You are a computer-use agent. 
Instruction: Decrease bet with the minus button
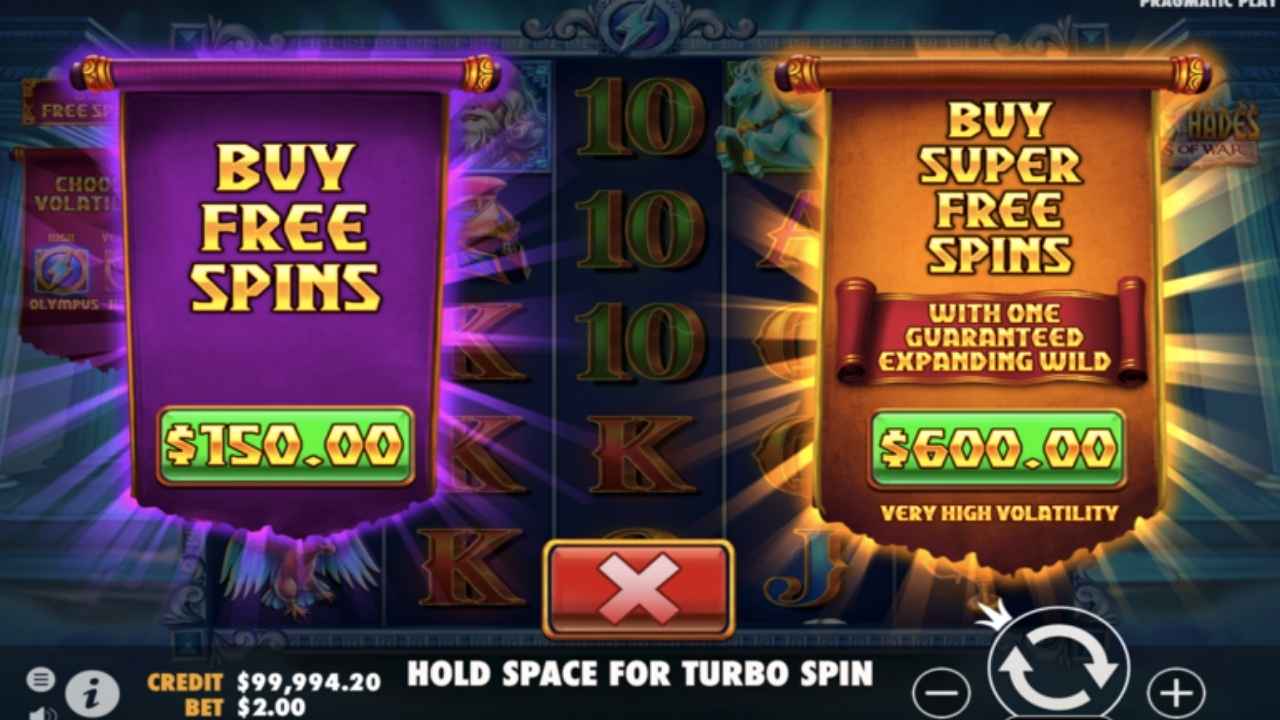941,692
